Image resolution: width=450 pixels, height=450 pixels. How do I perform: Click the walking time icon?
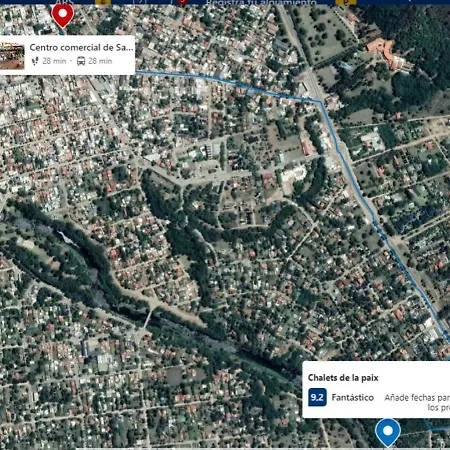(35, 61)
